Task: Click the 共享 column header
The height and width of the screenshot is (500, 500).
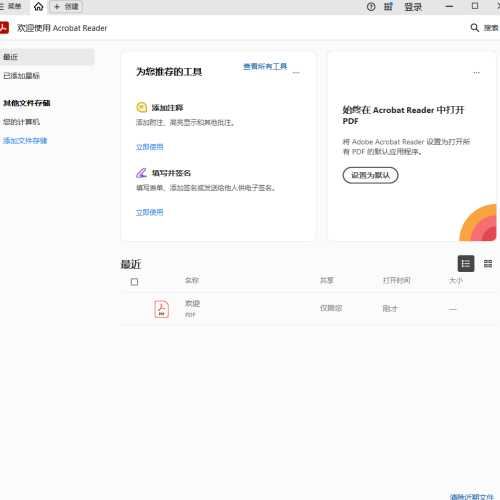Action: click(x=327, y=281)
